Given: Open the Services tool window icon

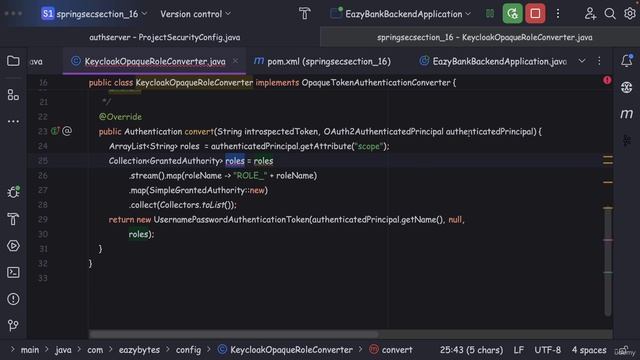Looking at the screenshot, I should tap(13, 246).
